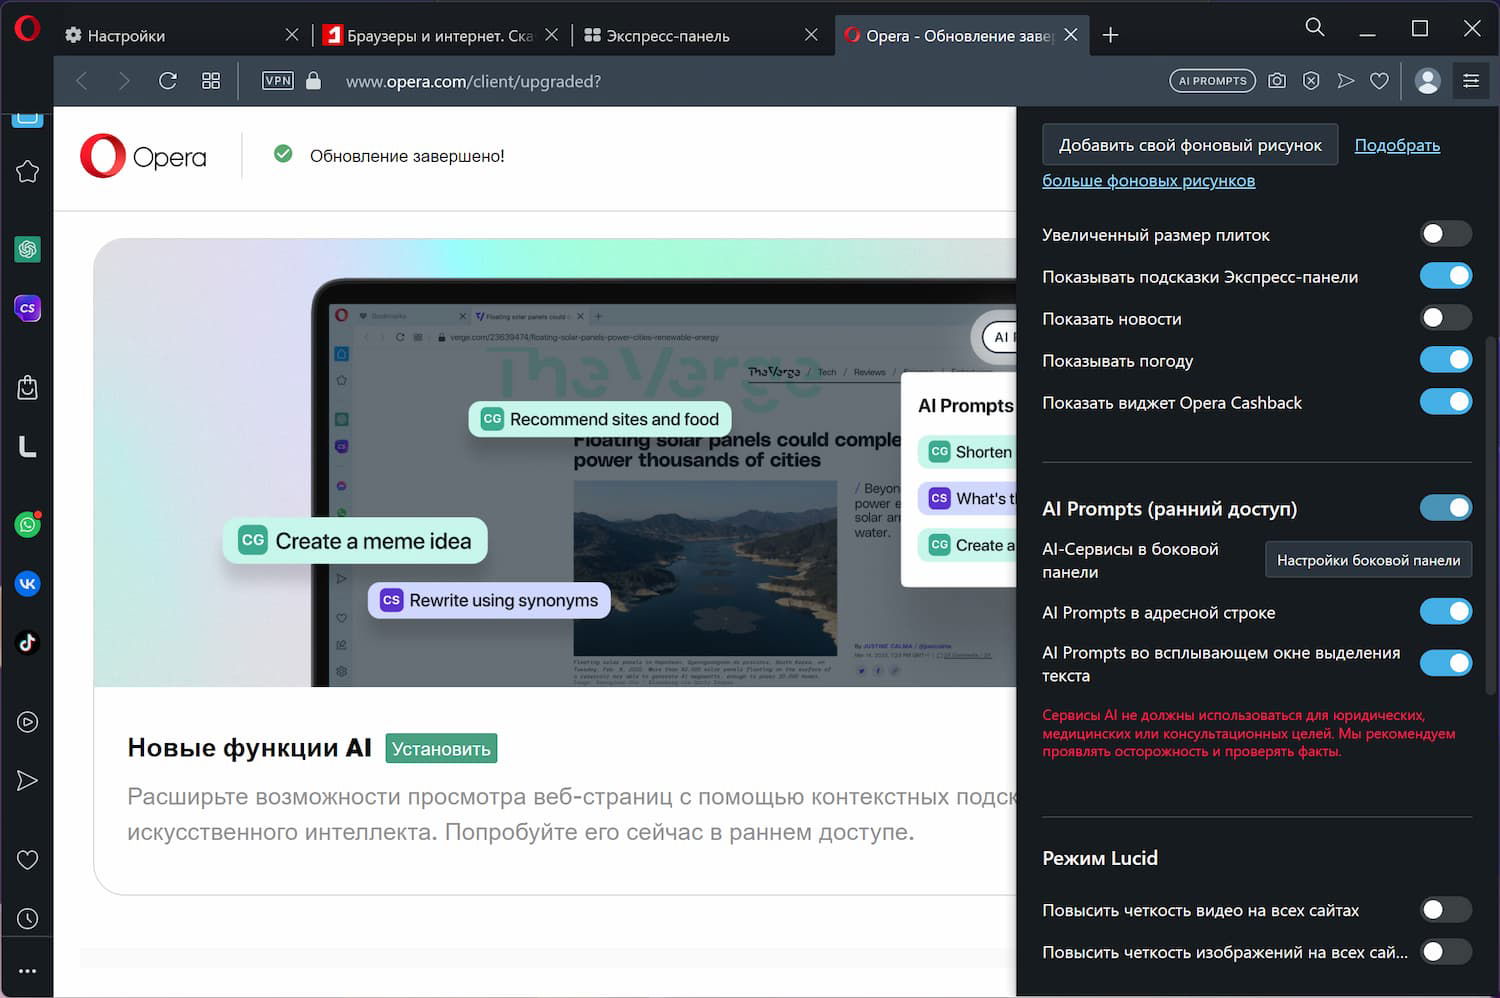Open VK messenger from the sidebar
This screenshot has width=1500, height=998.
pos(28,583)
